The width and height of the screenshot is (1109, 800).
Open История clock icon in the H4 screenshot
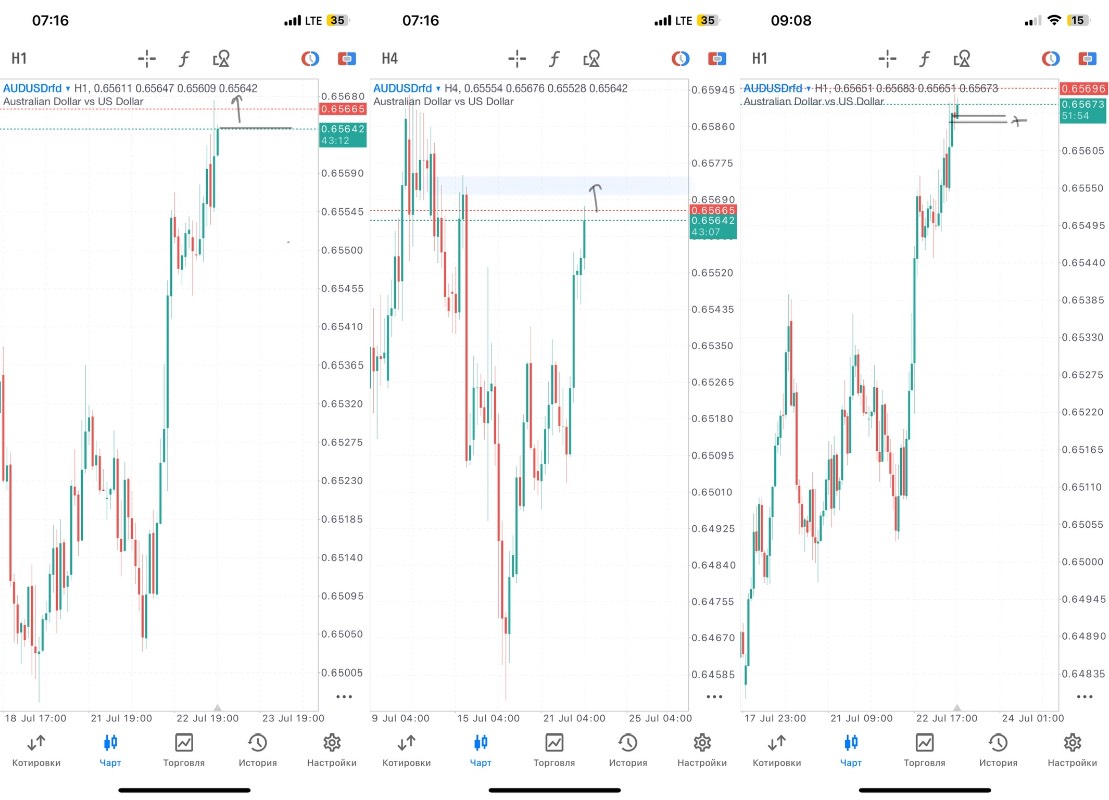click(x=628, y=749)
